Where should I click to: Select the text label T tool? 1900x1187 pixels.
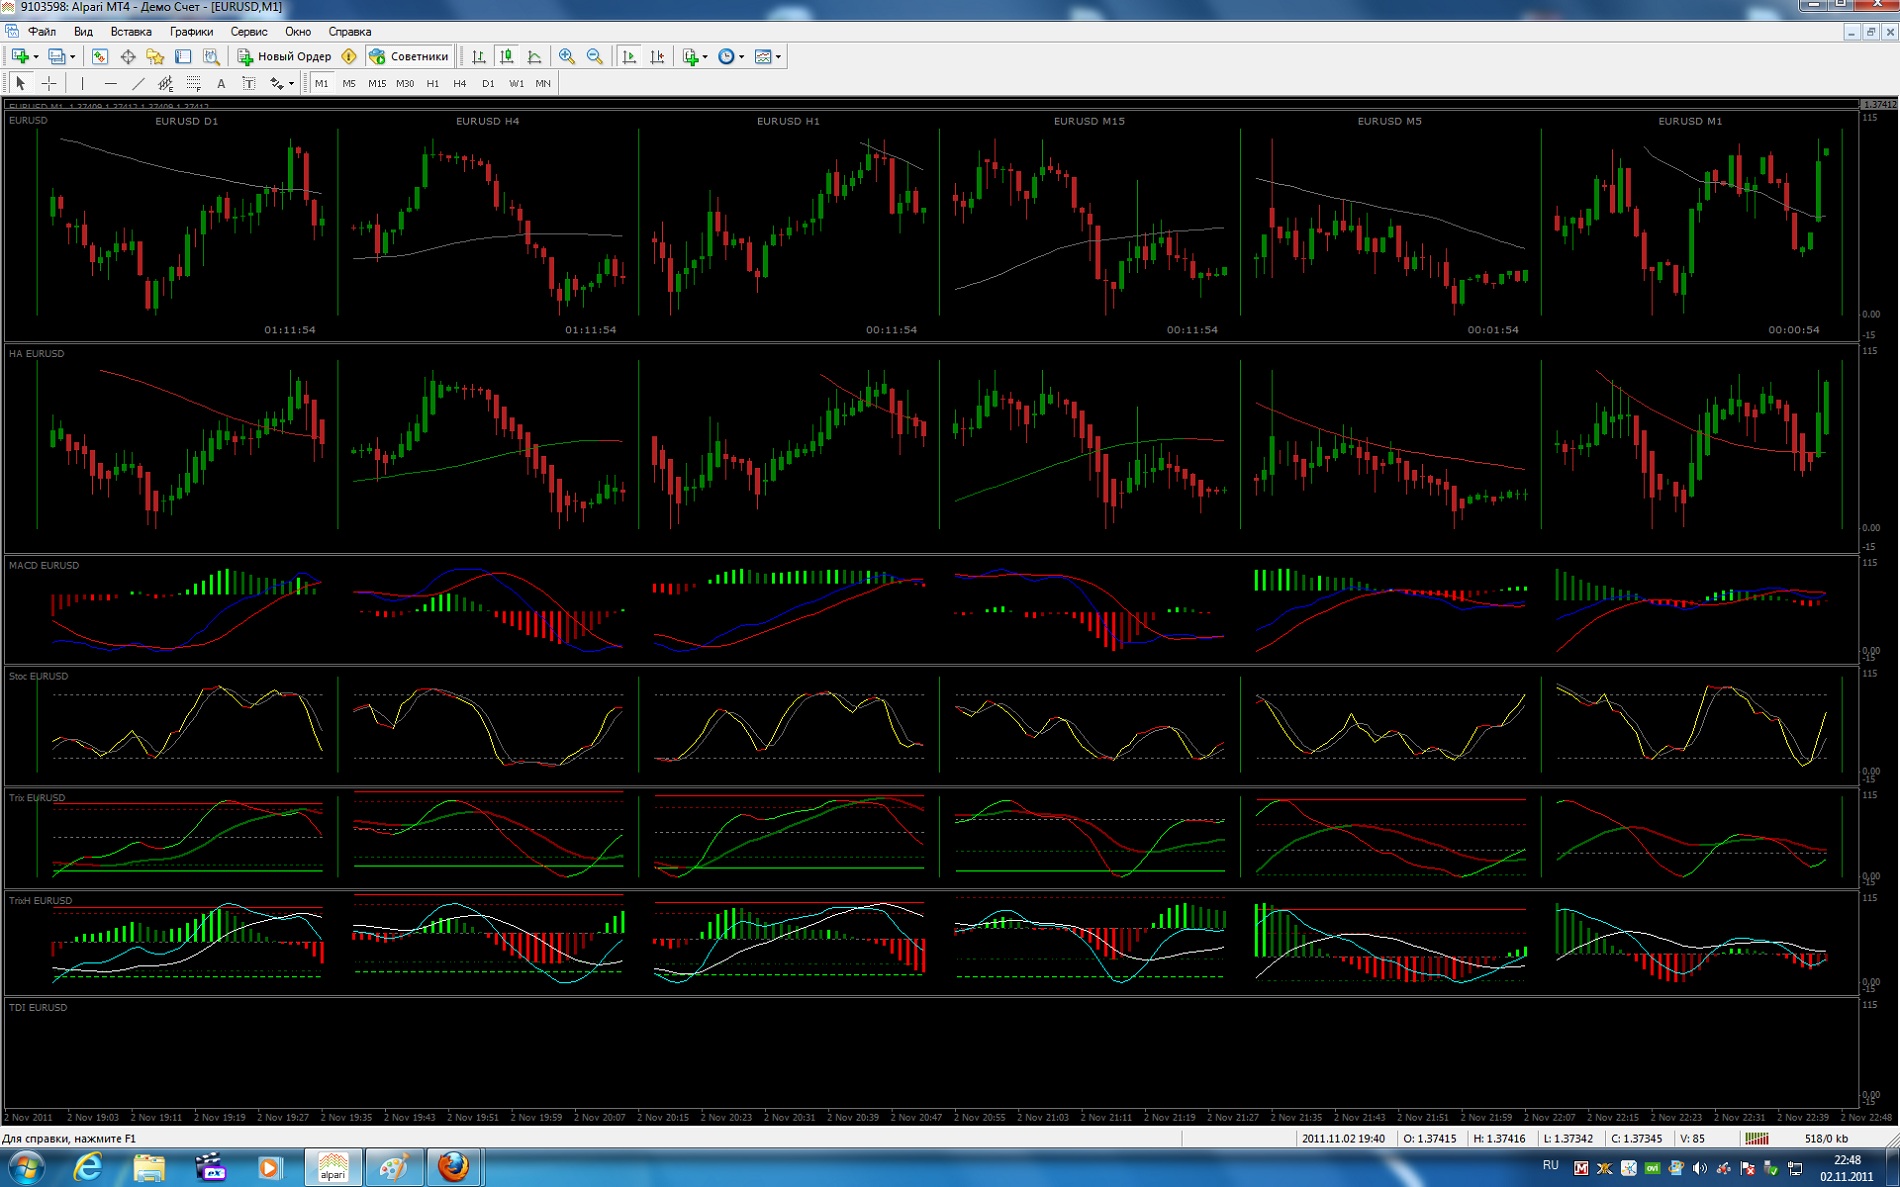coord(249,83)
